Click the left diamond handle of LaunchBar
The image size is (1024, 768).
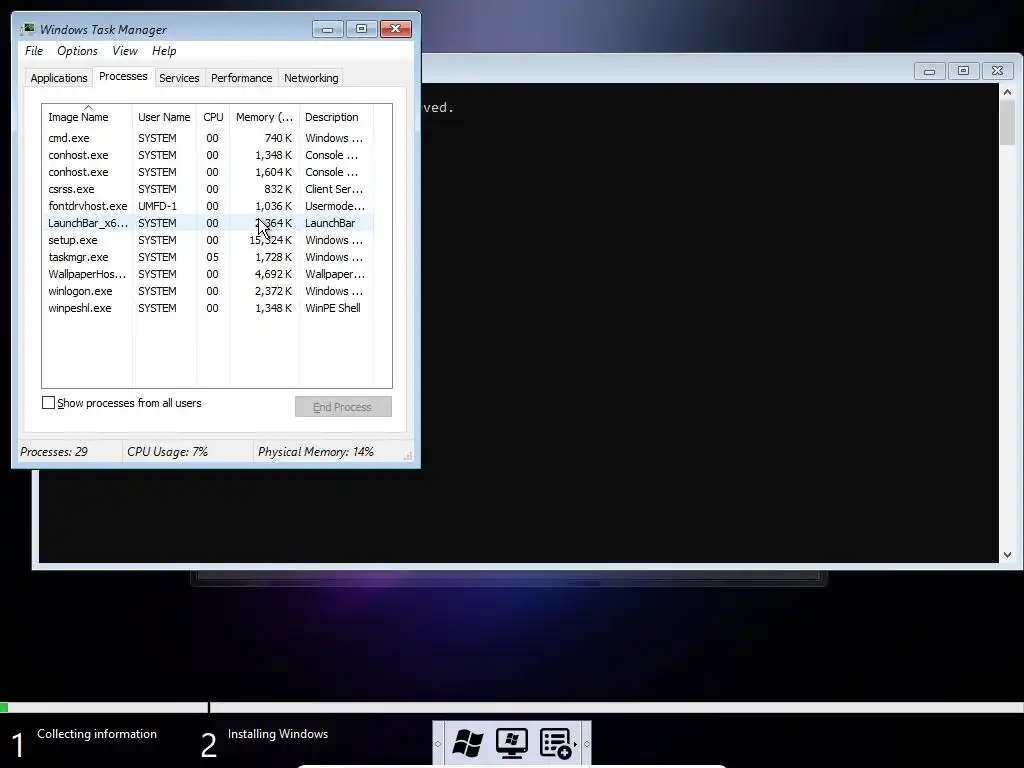coord(438,744)
